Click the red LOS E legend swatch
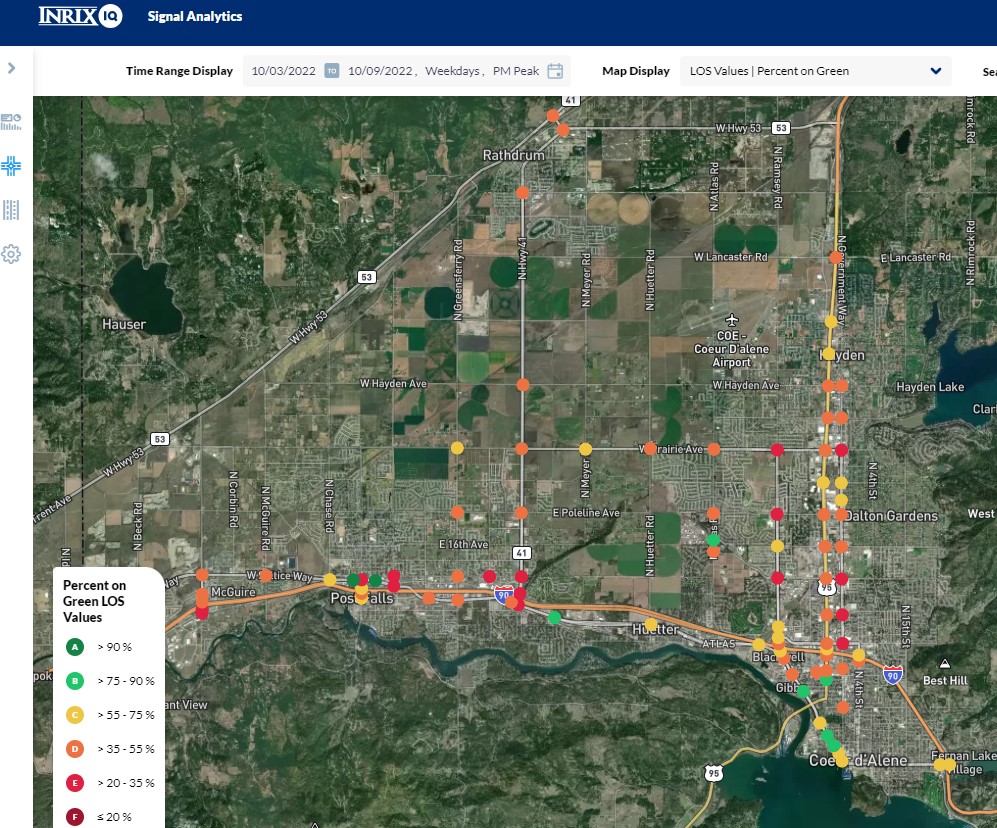 (74, 783)
